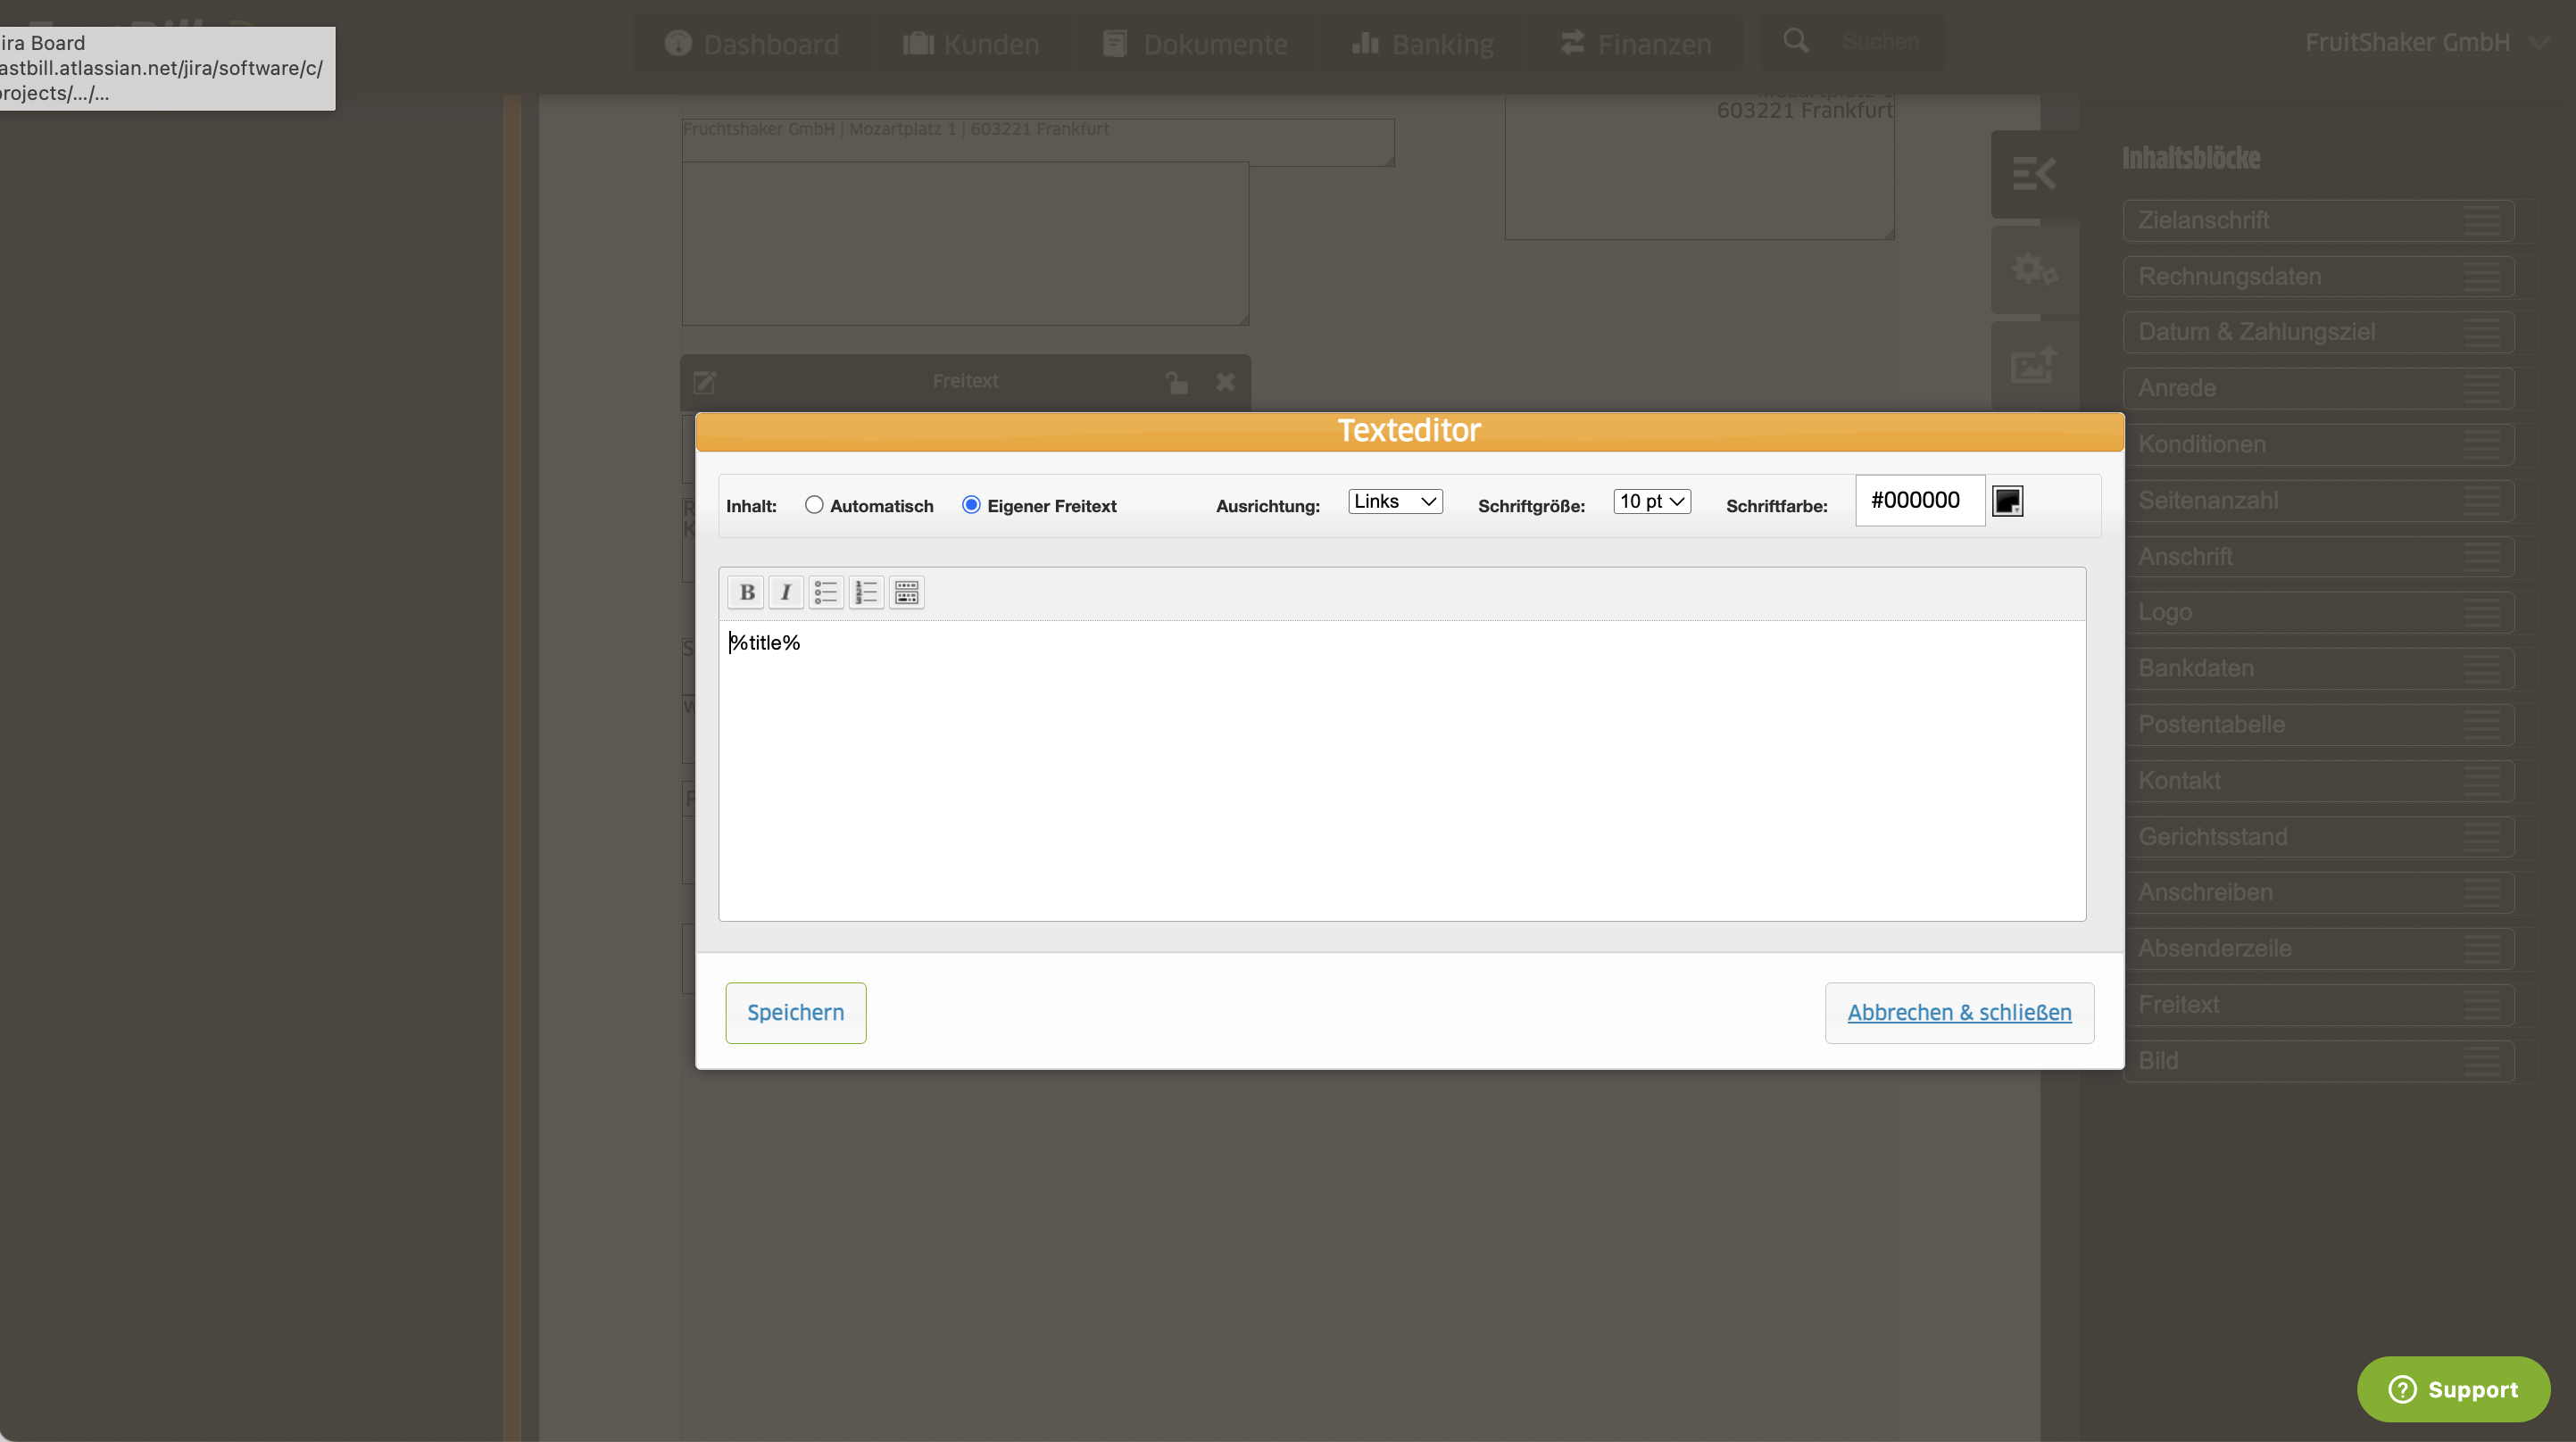Open the black Schriftfarbe color swatch
The height and width of the screenshot is (1442, 2576).
(x=2007, y=501)
